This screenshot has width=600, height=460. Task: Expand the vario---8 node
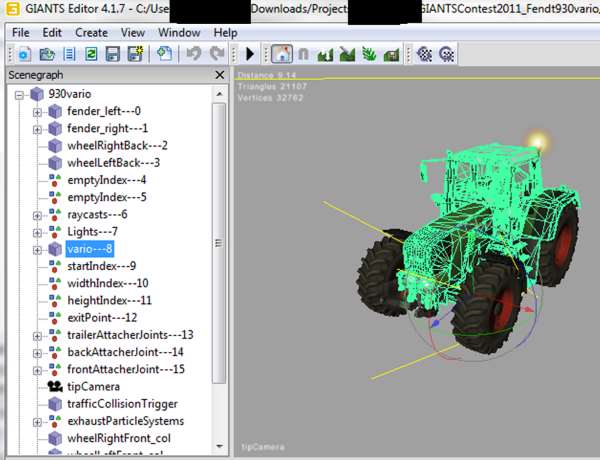pos(37,250)
